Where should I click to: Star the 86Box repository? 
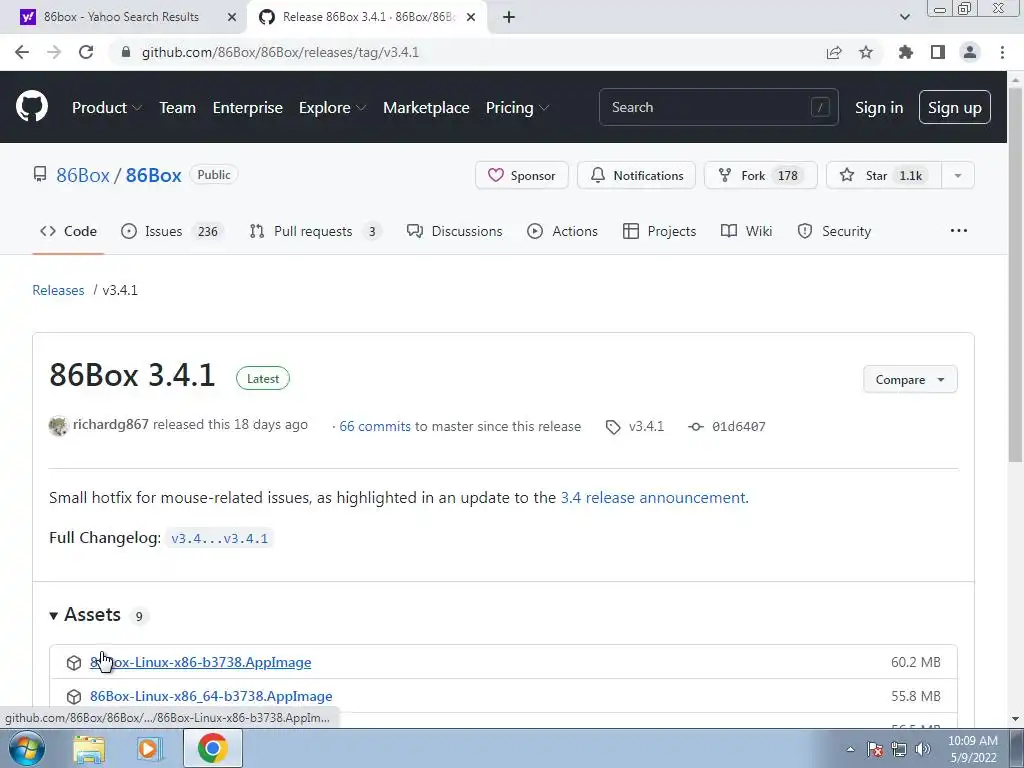[884, 175]
